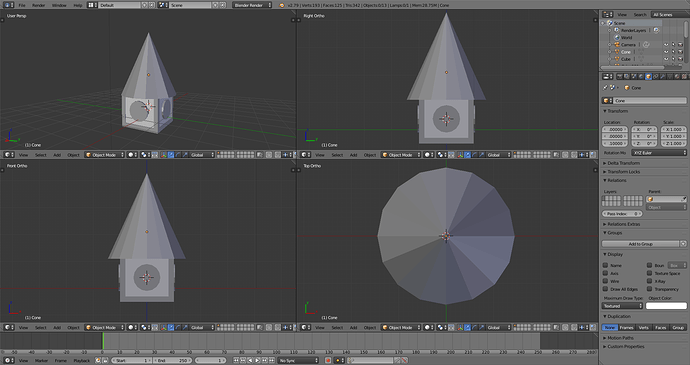Click the Camera object icon in outliner
Image resolution: width=690 pixels, height=365 pixels.
[x=617, y=44]
